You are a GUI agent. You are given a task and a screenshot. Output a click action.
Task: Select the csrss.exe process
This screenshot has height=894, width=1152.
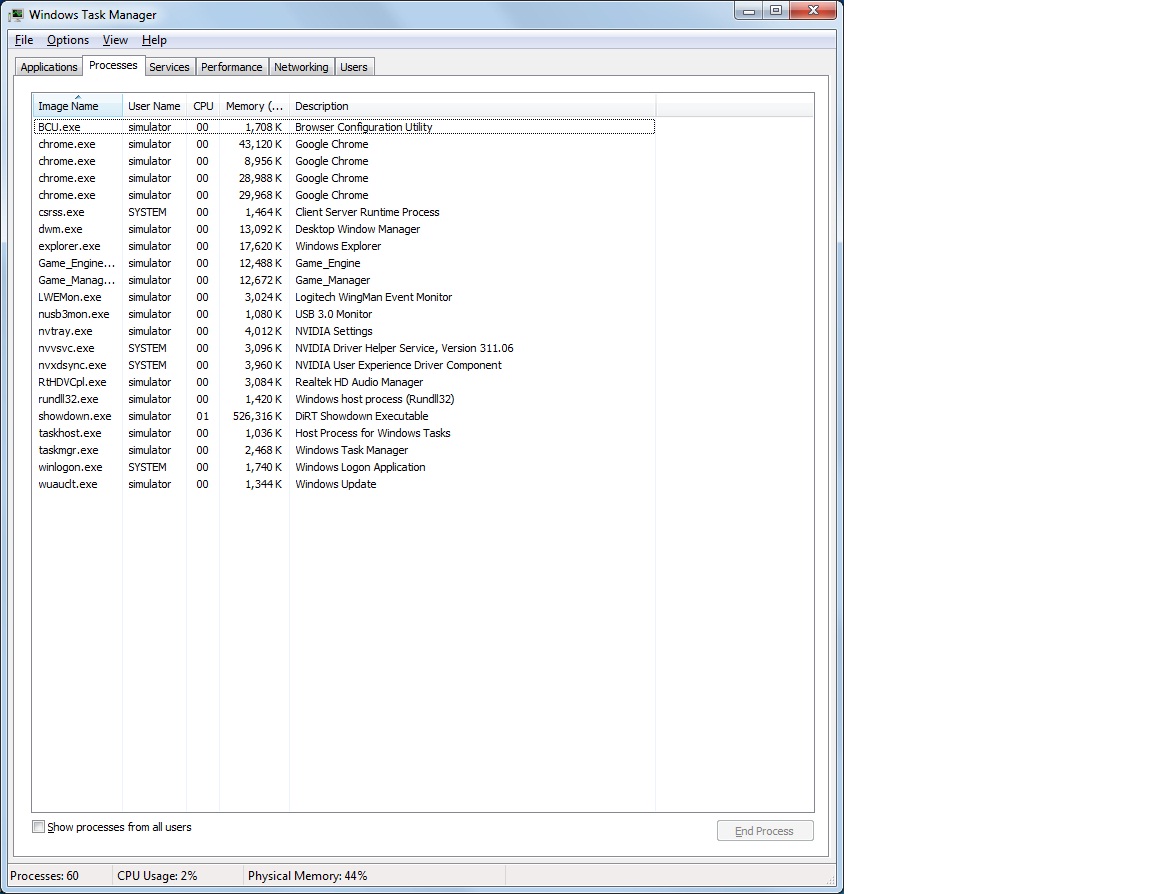(x=344, y=212)
